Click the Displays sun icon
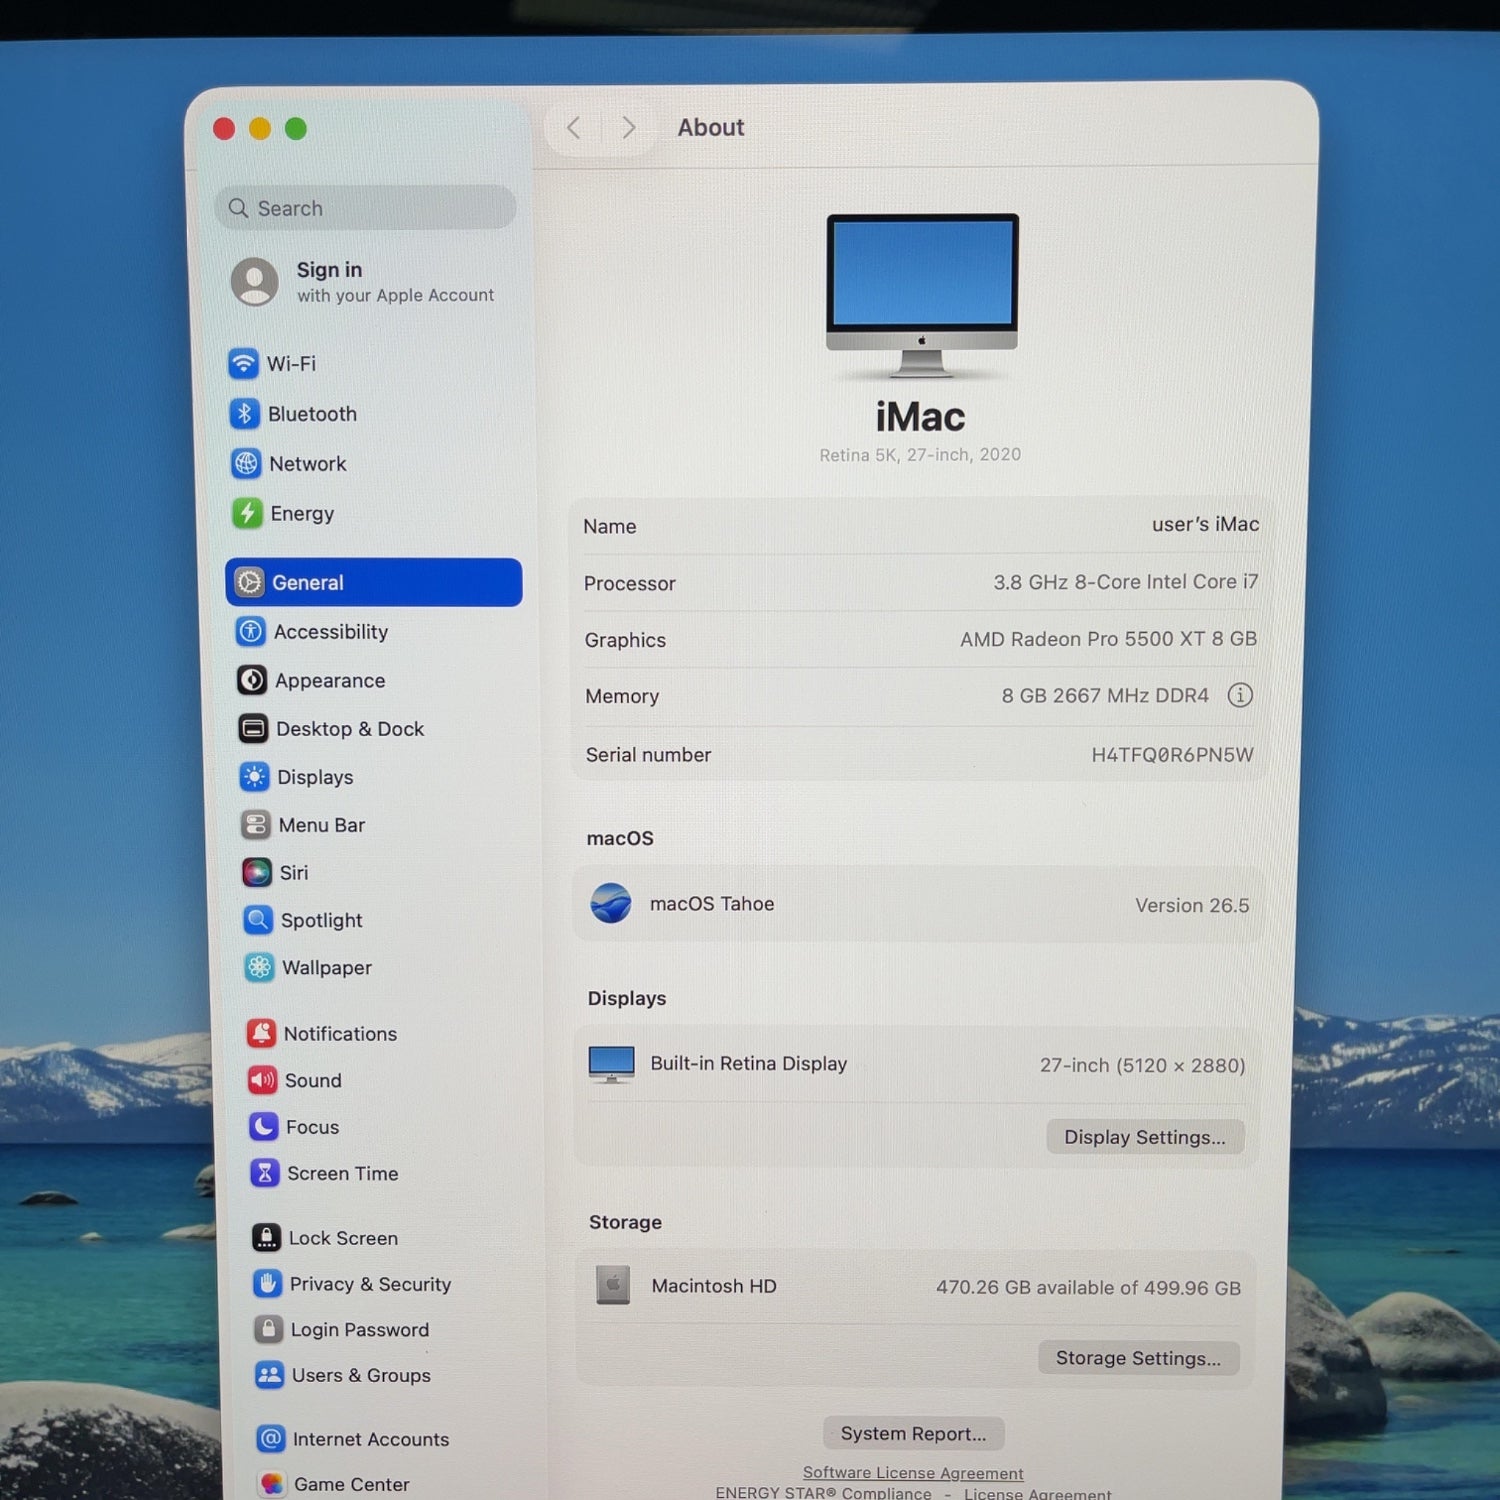Viewport: 1500px width, 1500px height. pyautogui.click(x=255, y=776)
